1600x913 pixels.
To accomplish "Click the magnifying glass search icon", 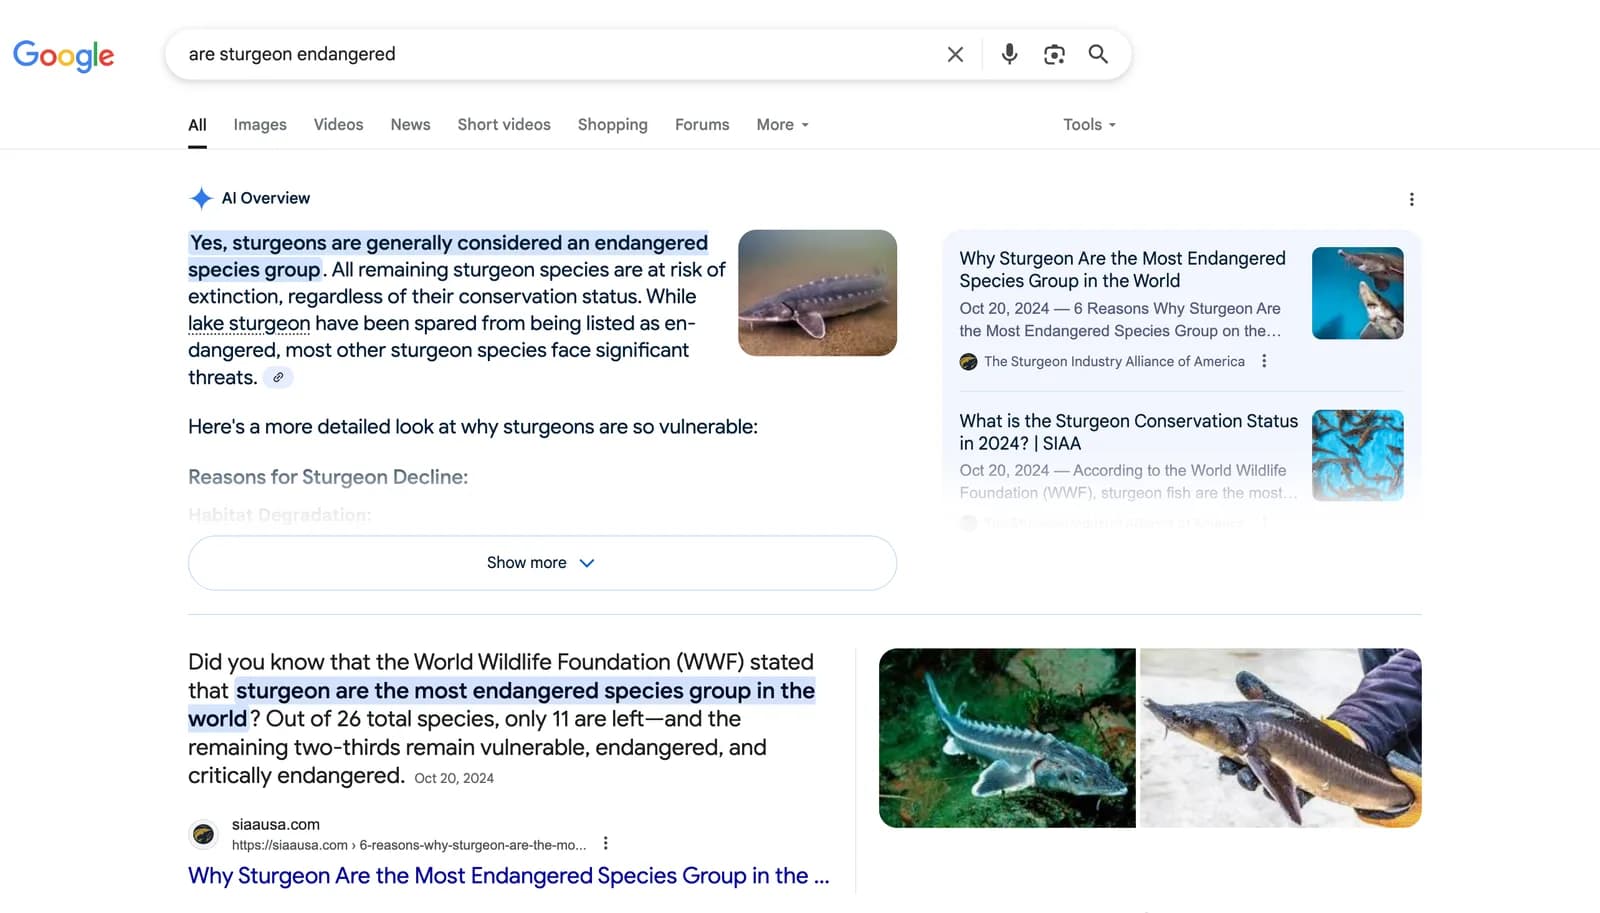I will (x=1098, y=54).
